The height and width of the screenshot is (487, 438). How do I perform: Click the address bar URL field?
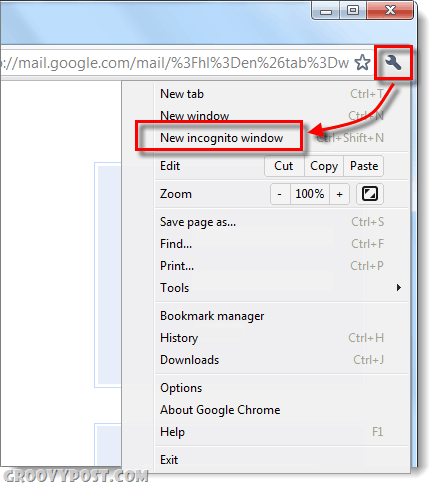(175, 63)
